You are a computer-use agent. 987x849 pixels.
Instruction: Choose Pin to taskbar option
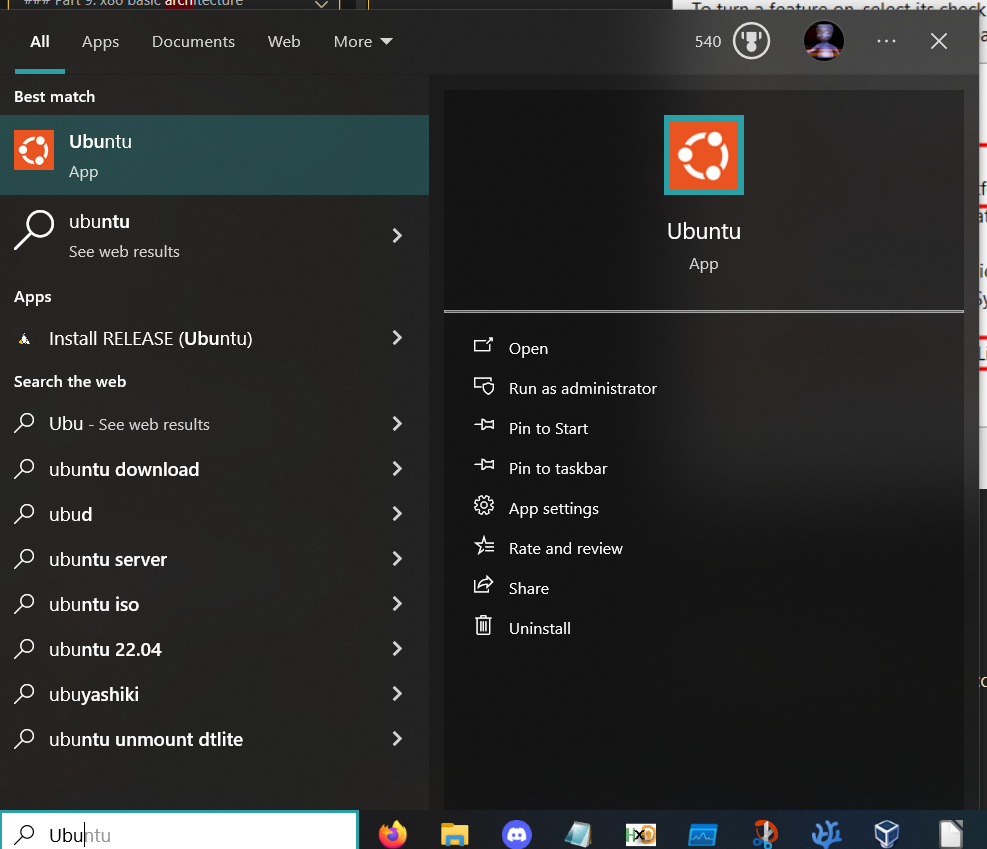(x=557, y=468)
